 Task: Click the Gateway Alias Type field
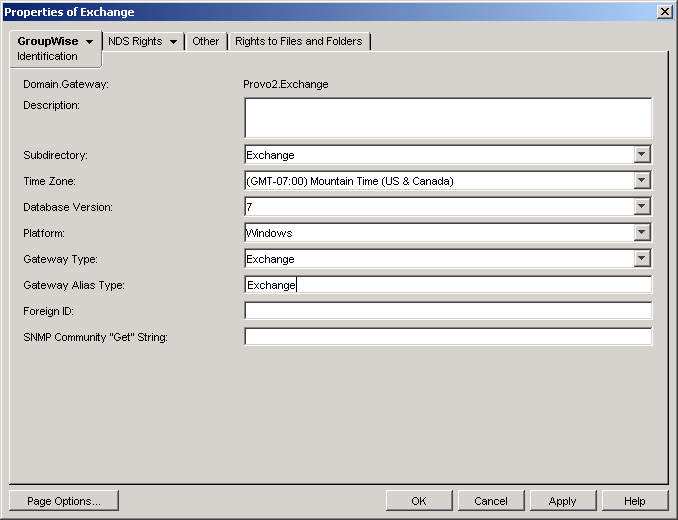[x=448, y=285]
